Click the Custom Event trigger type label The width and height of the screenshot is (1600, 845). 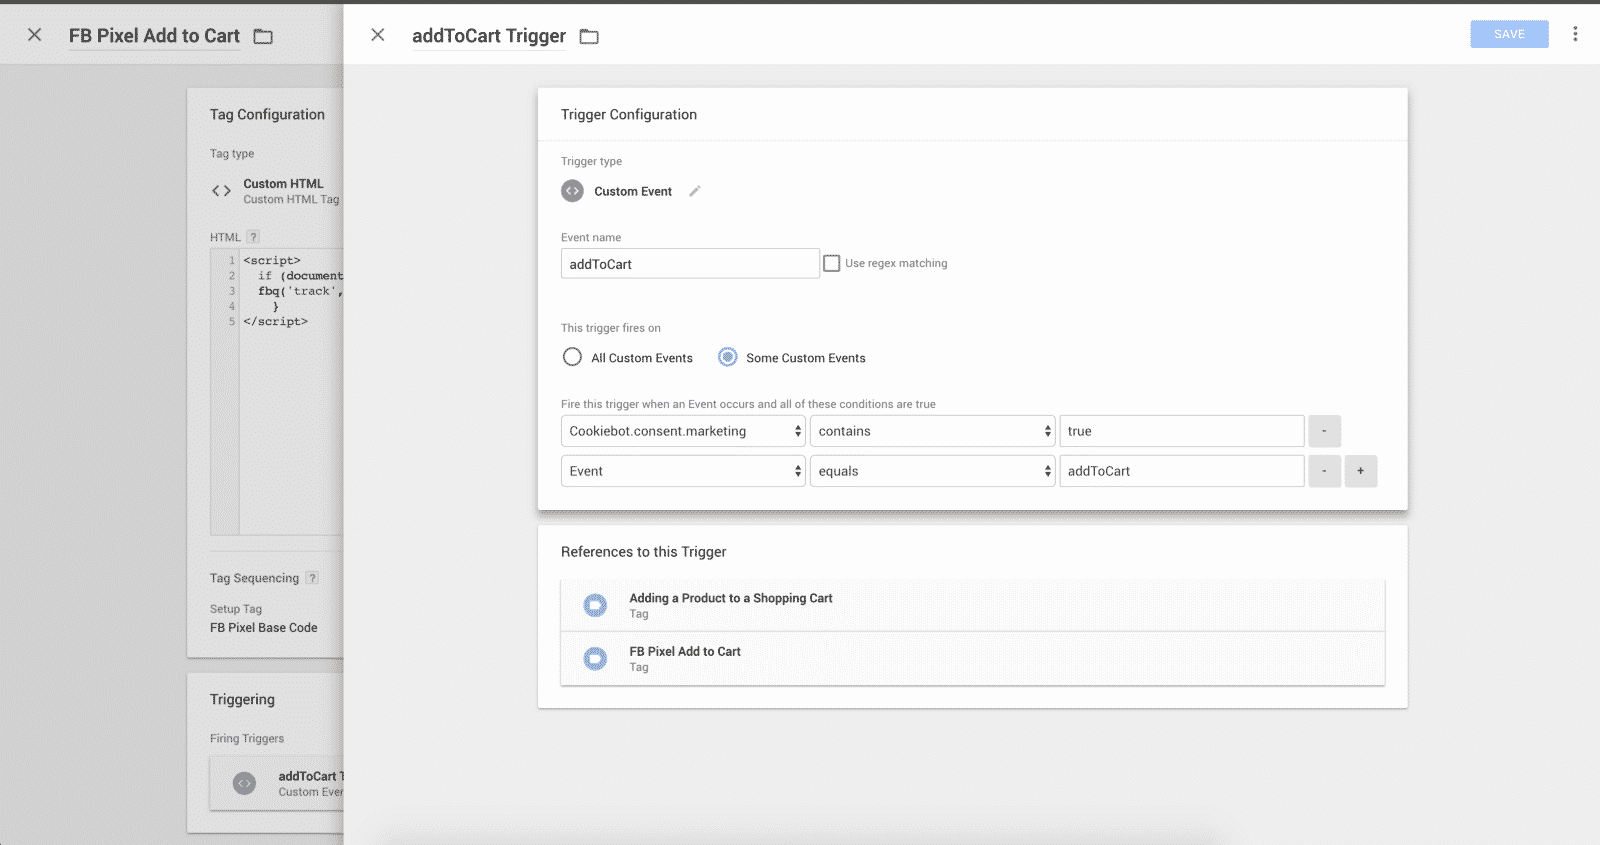633,191
